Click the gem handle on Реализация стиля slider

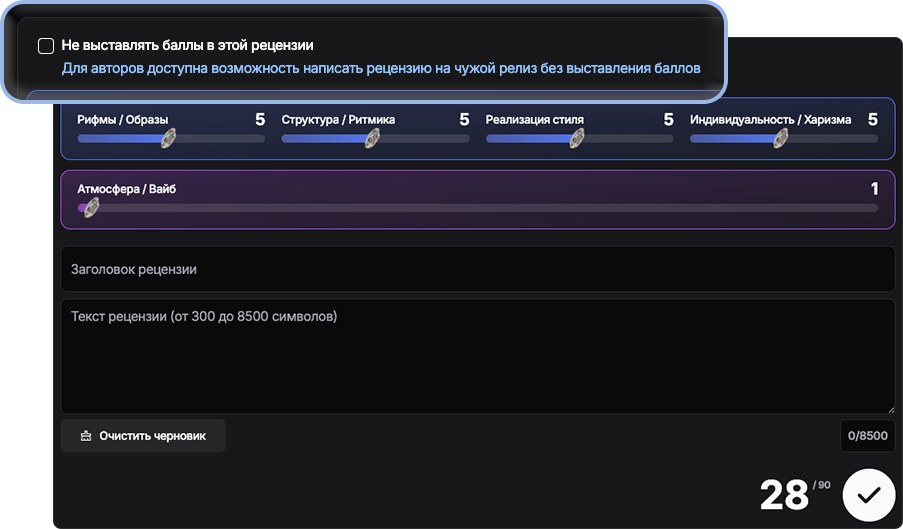coord(577,138)
